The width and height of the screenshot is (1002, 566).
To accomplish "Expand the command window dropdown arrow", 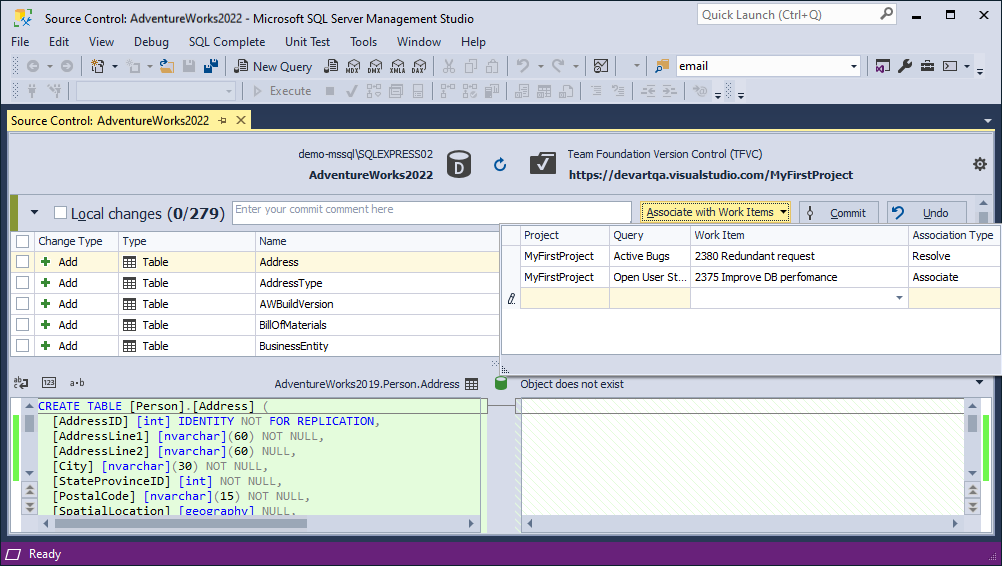I will (x=966, y=66).
